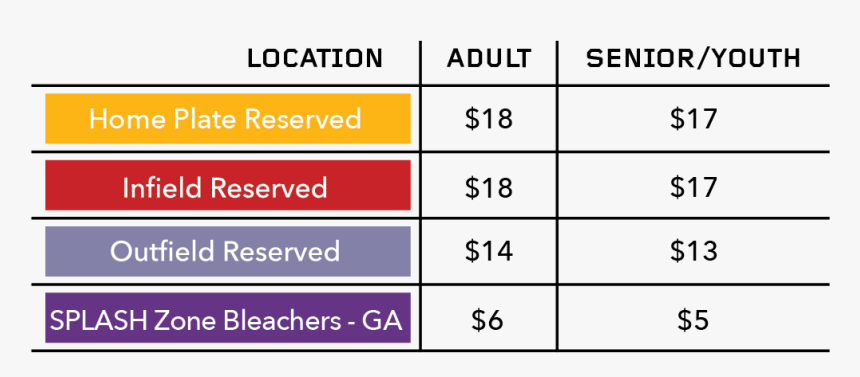
Task: Click the SENIOR/YOUTH column header
Action: tap(693, 59)
